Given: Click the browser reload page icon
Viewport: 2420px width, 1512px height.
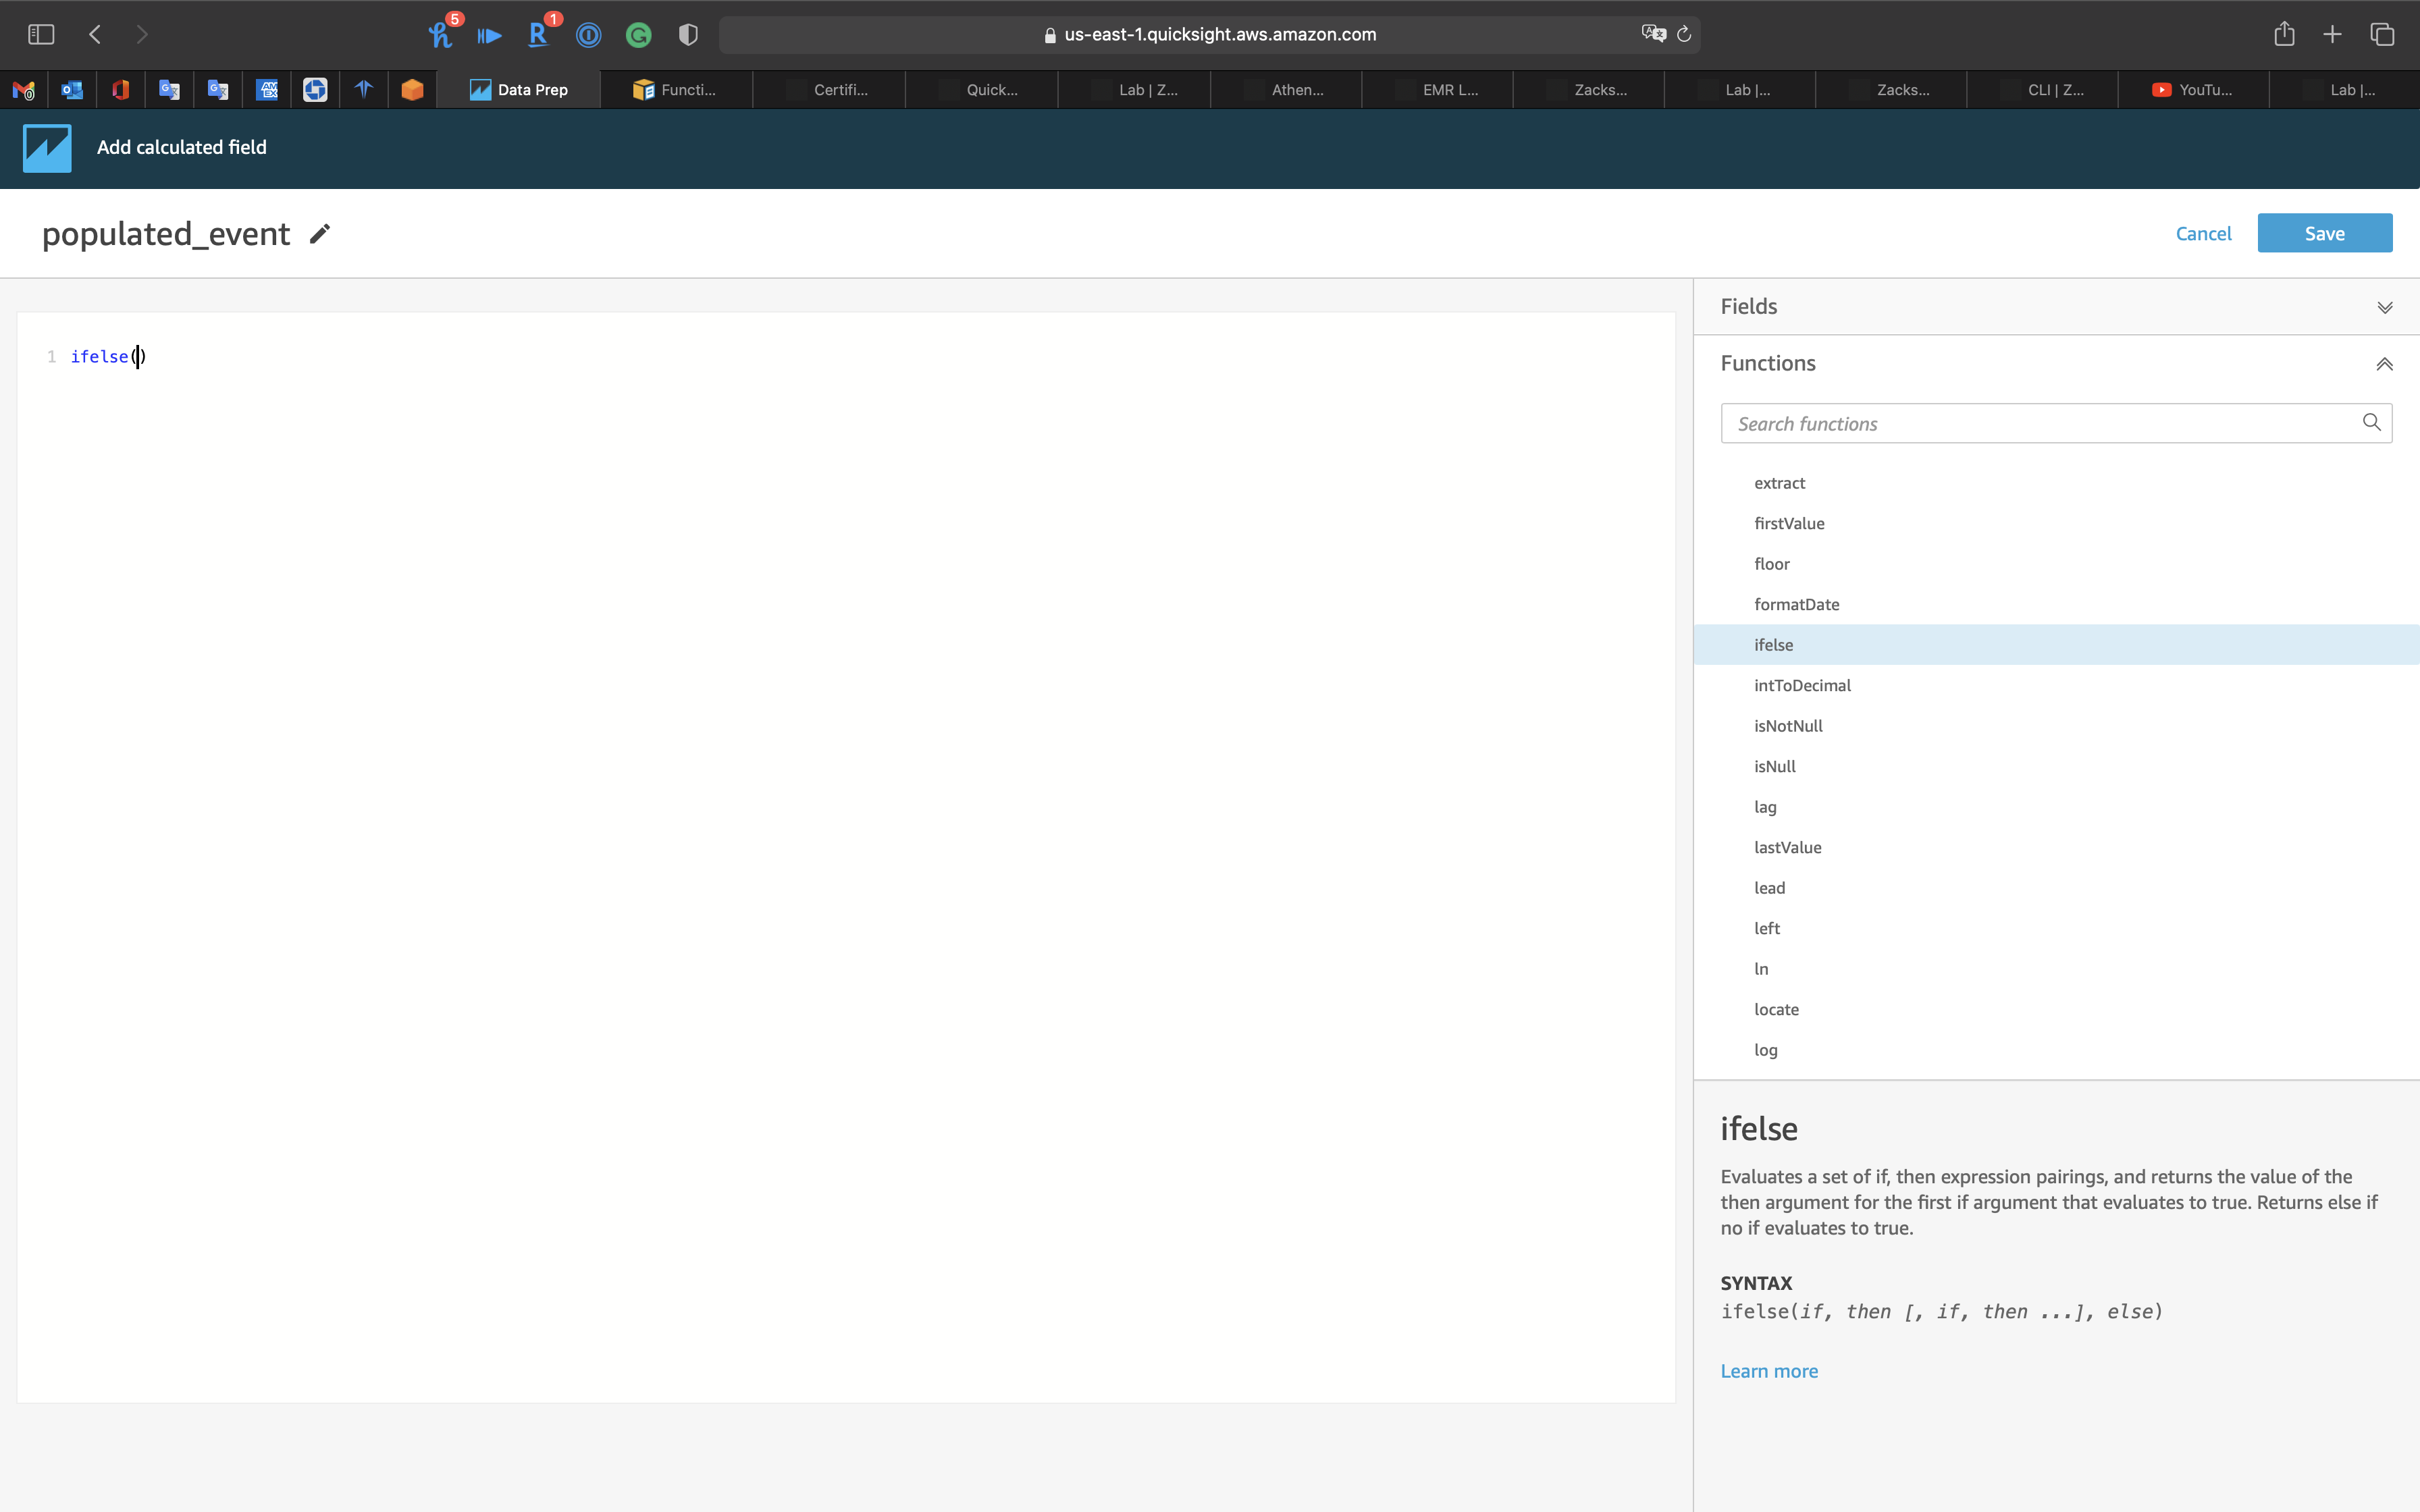Looking at the screenshot, I should click(1684, 35).
